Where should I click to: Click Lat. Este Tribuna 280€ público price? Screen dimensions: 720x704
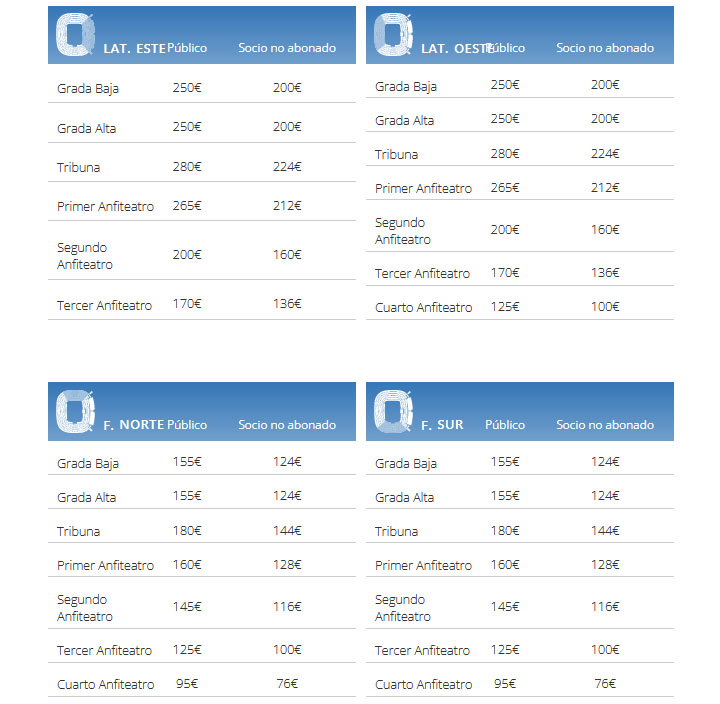187,167
